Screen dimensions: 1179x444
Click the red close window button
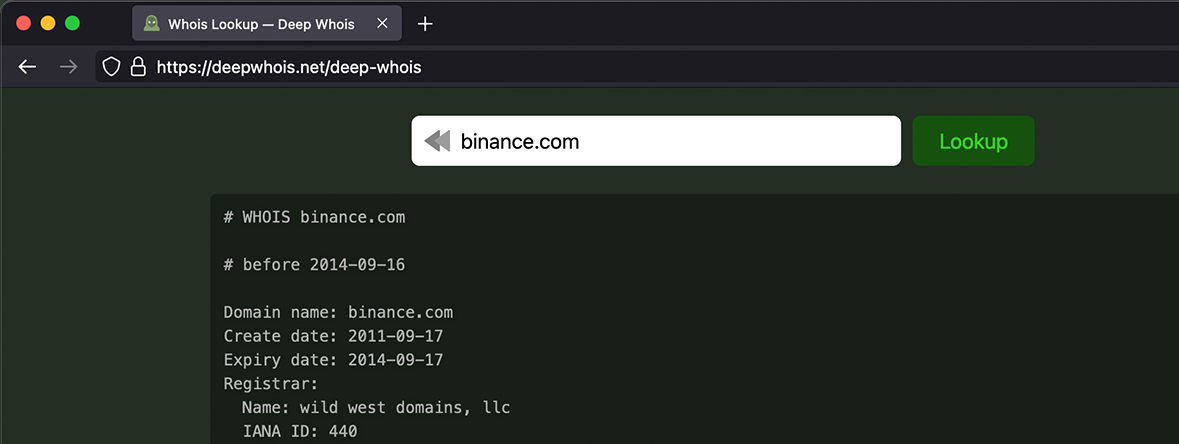coord(24,23)
